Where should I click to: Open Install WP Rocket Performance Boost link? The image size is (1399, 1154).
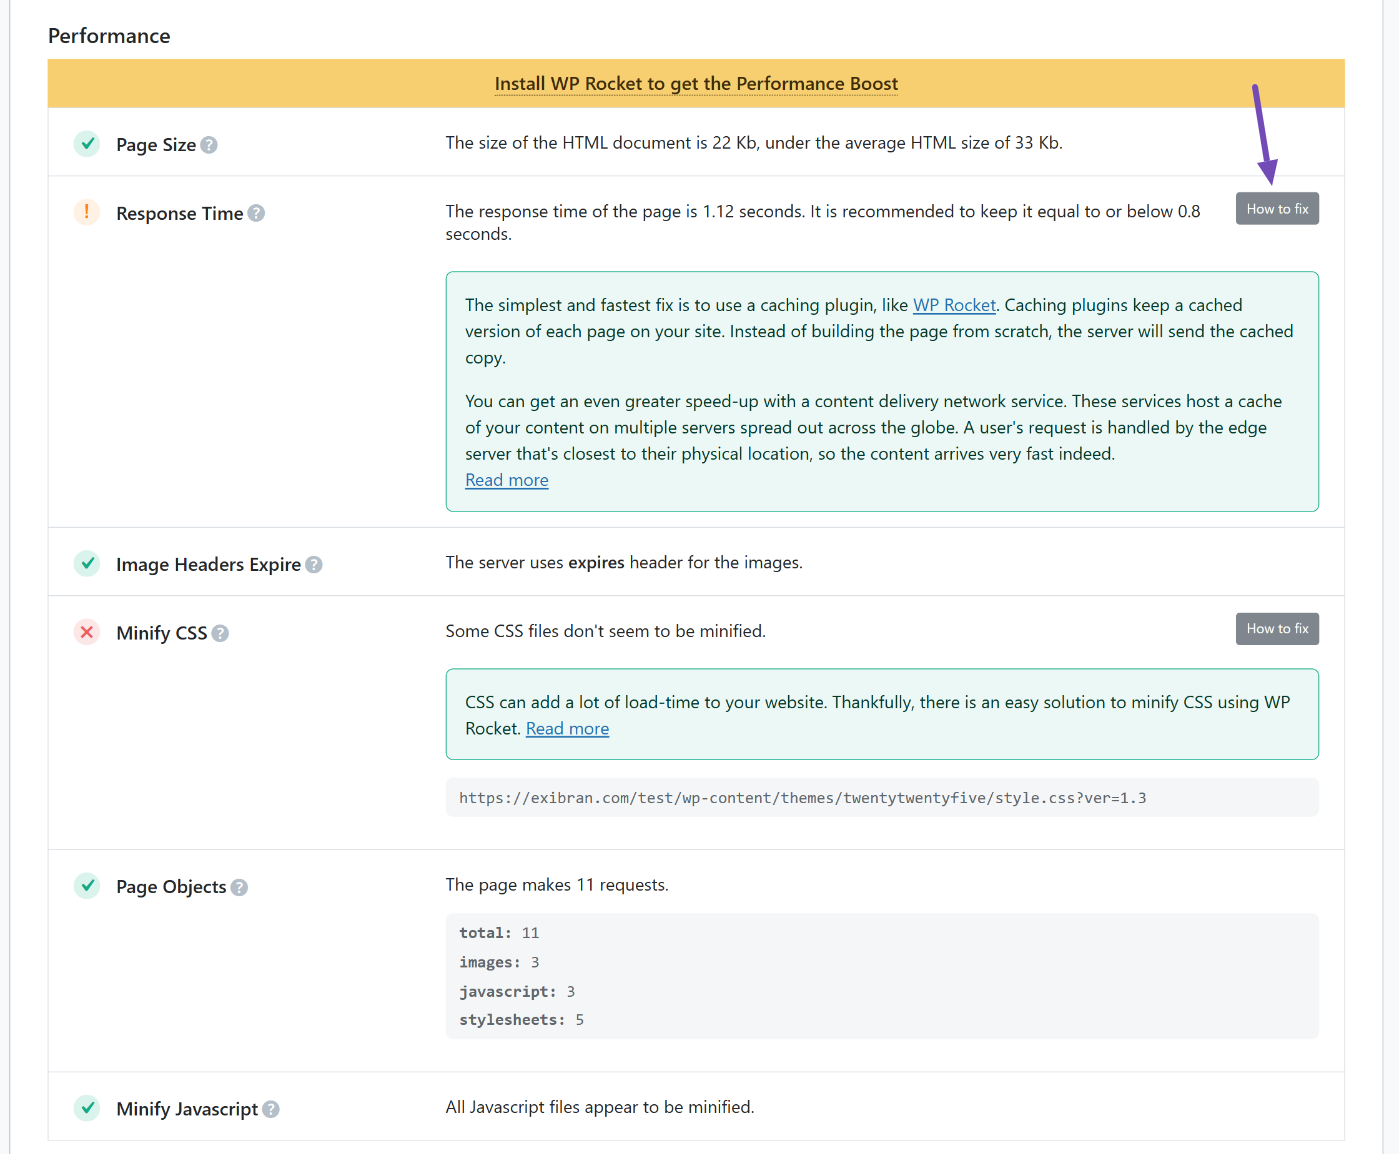point(696,84)
